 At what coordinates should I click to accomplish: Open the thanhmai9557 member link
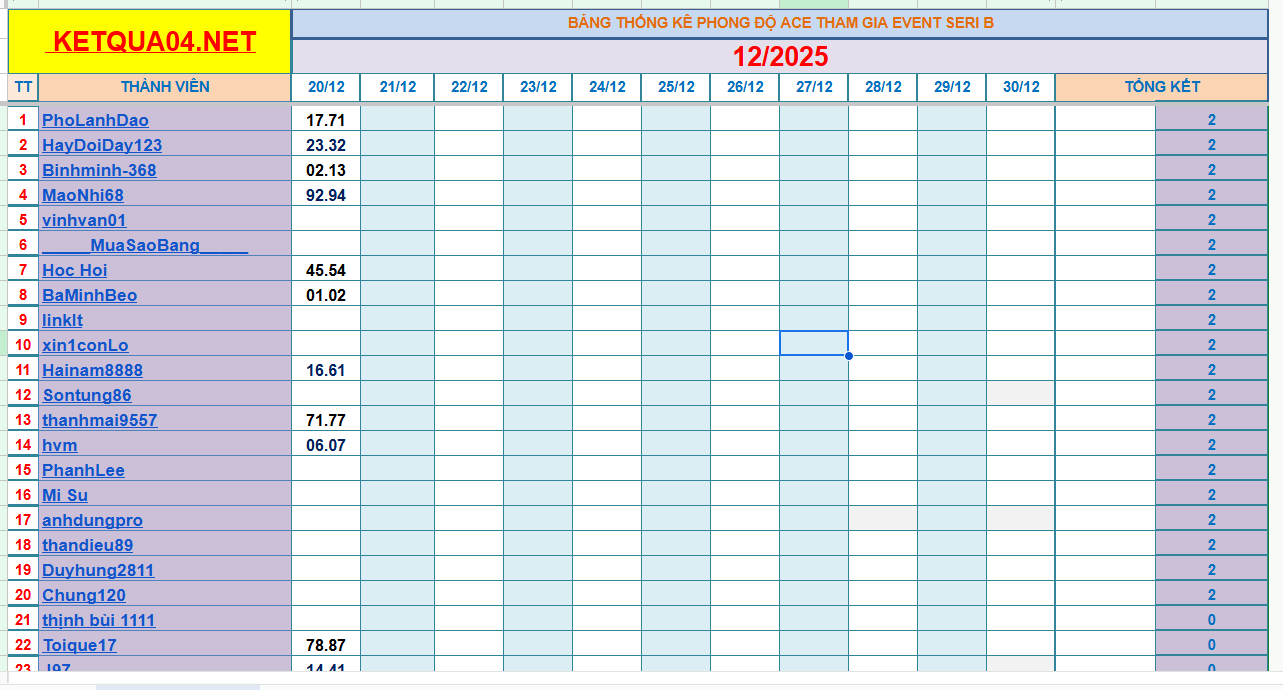click(x=99, y=420)
